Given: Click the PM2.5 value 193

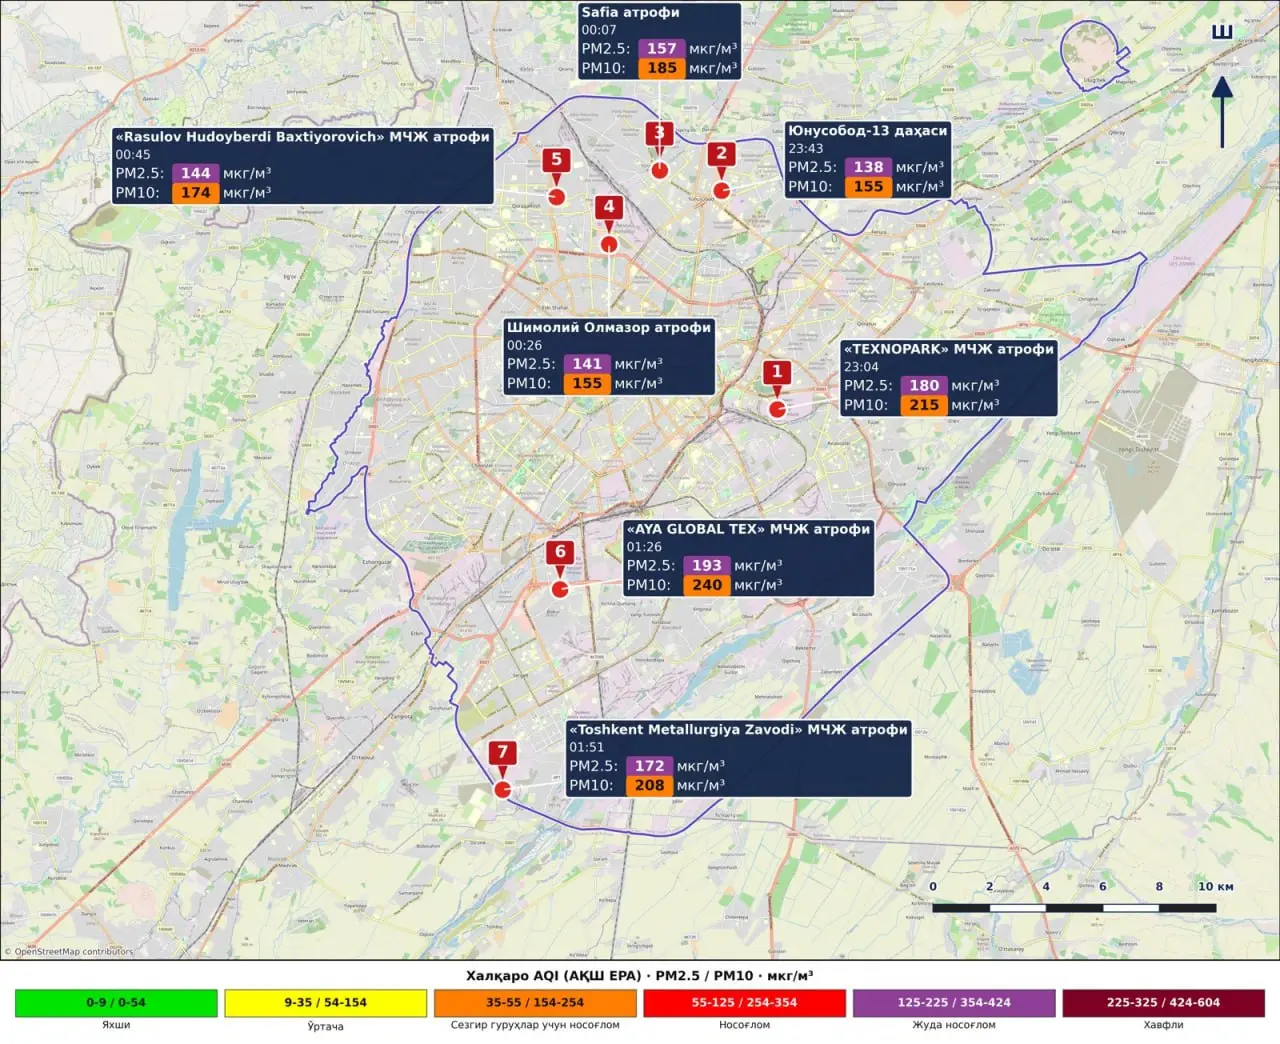Looking at the screenshot, I should [707, 565].
